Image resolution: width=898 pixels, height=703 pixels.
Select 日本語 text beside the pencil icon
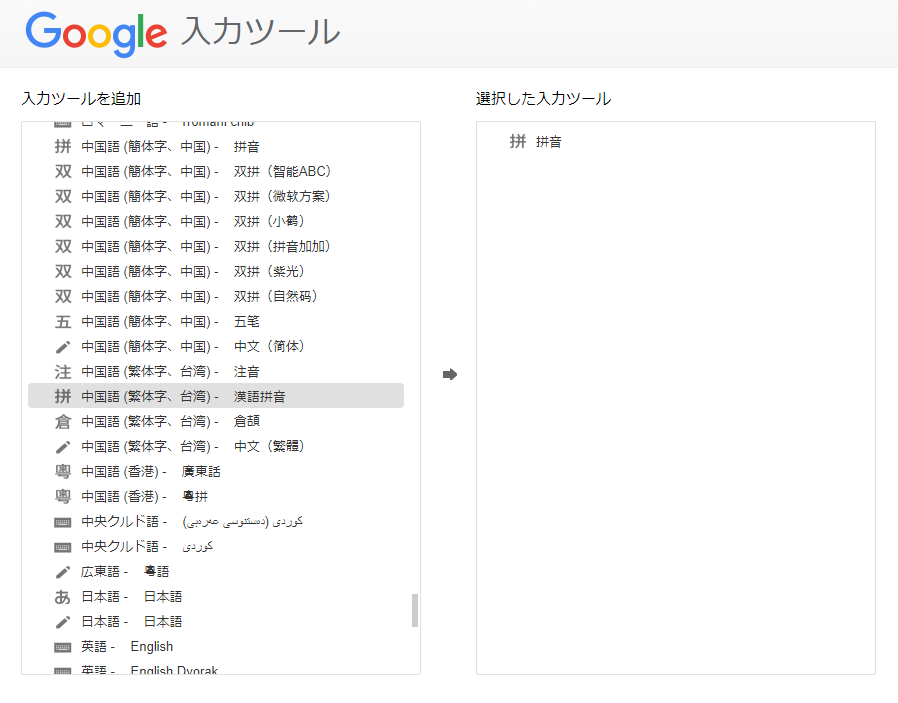coord(132,622)
